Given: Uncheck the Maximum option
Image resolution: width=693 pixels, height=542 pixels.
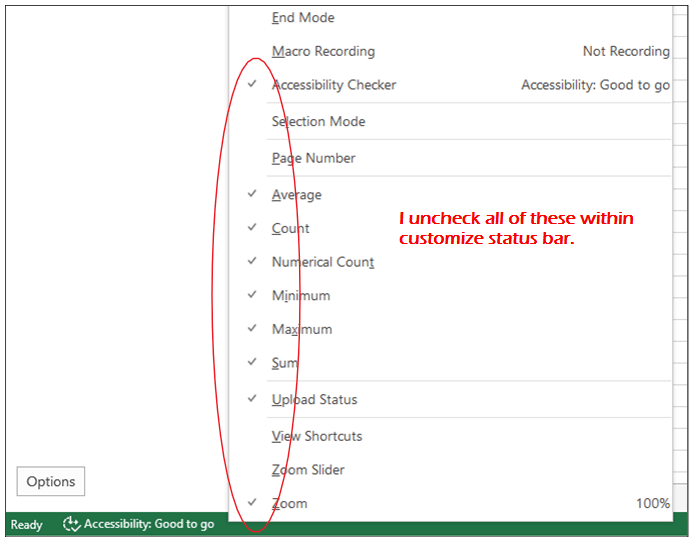Looking at the screenshot, I should pyautogui.click(x=451, y=329).
